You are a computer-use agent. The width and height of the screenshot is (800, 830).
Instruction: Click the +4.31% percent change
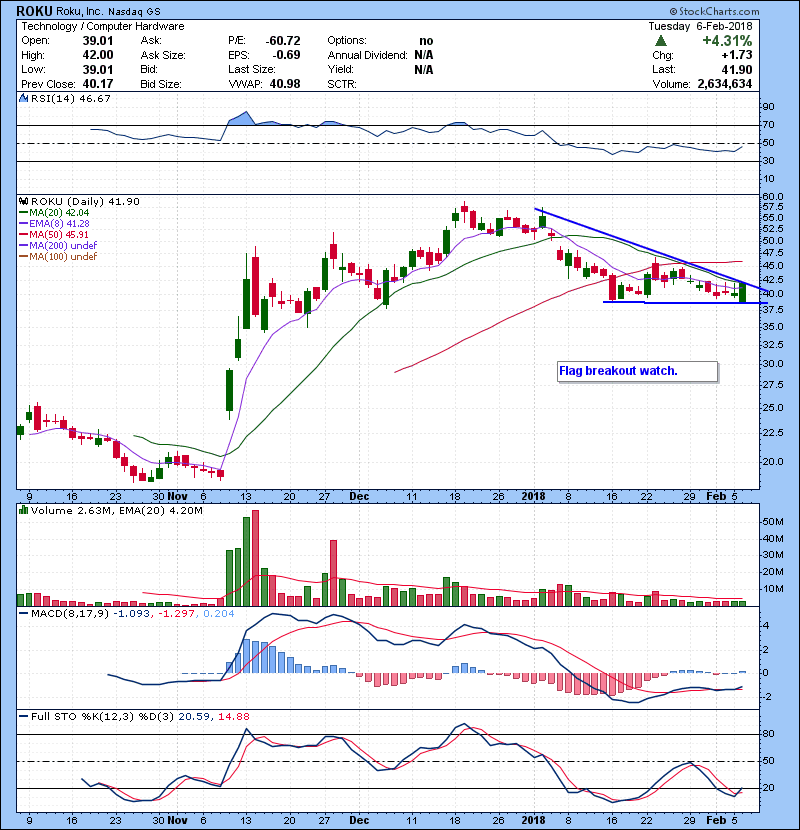click(727, 41)
